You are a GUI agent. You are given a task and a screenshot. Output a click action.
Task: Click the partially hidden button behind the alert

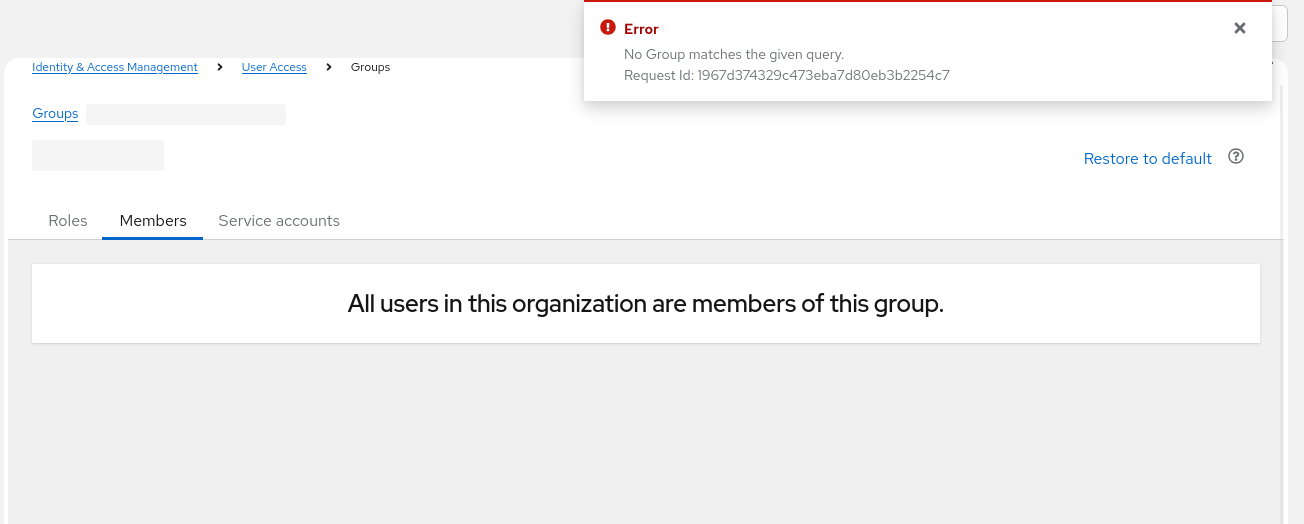click(x=1280, y=23)
